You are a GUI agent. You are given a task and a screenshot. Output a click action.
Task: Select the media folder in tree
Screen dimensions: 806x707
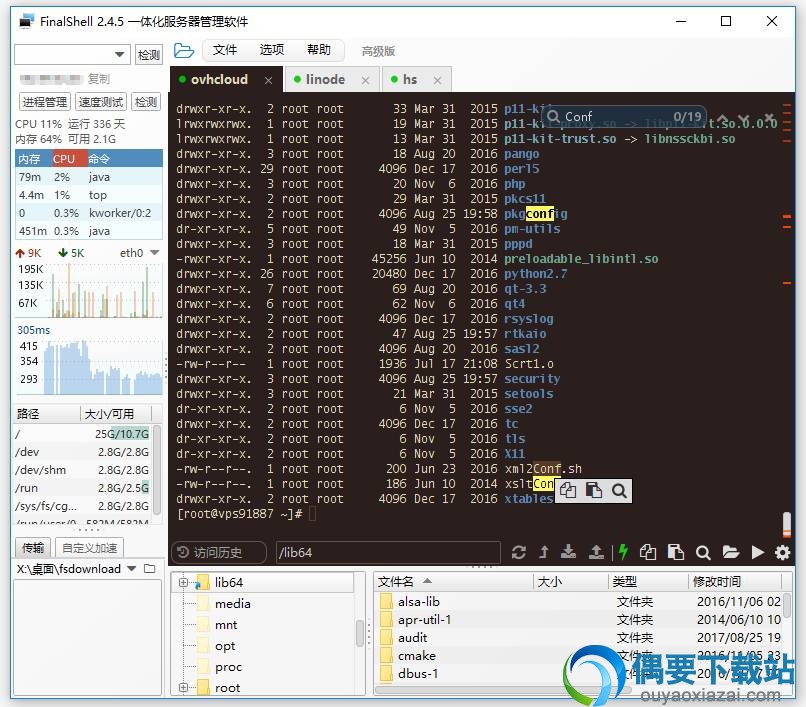tap(232, 604)
